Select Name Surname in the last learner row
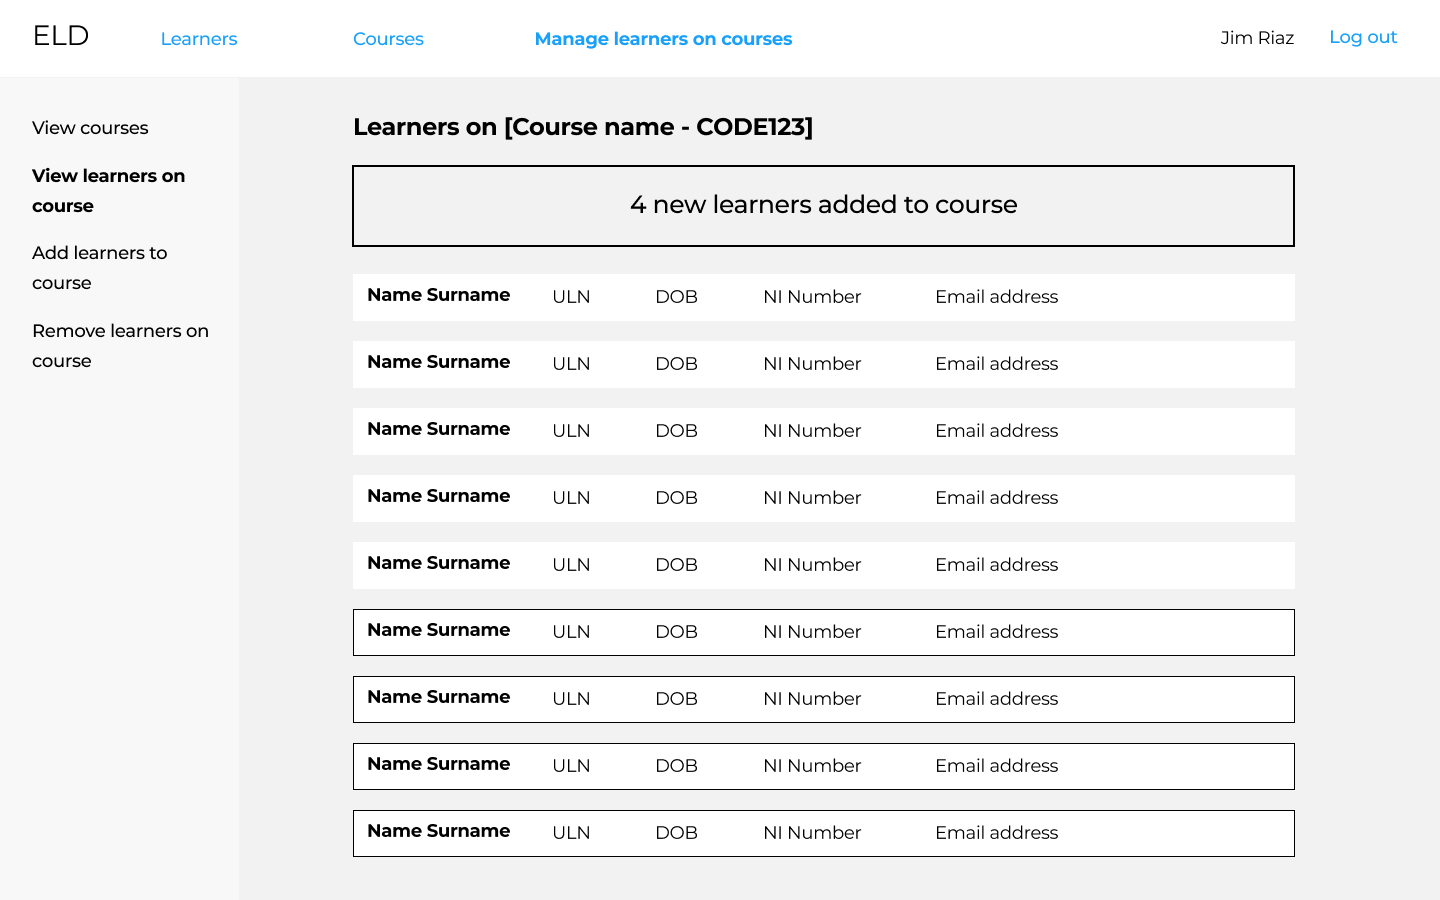This screenshot has width=1440, height=900. coord(438,831)
